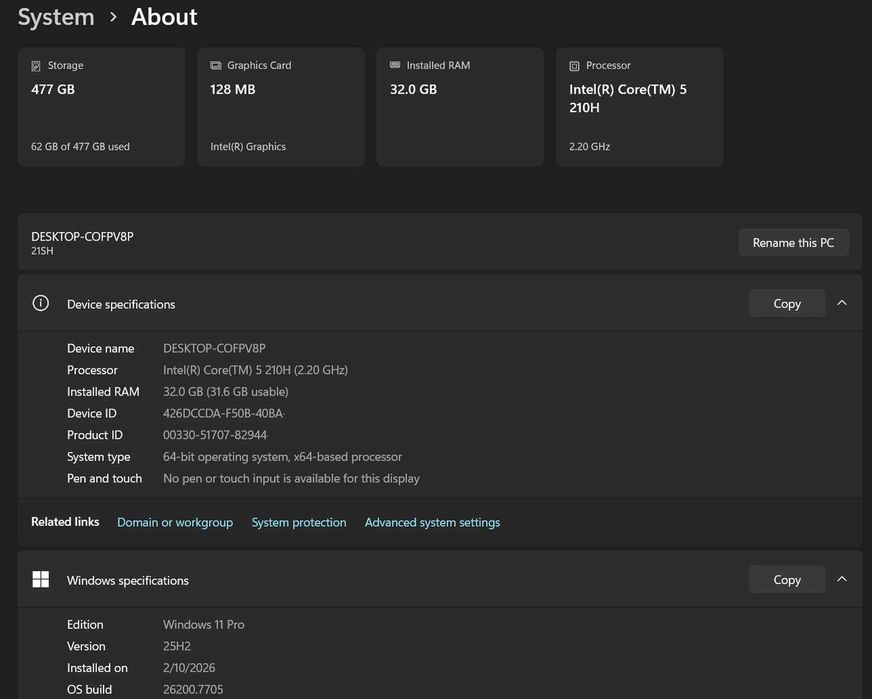The width and height of the screenshot is (872, 699).
Task: Click the Graphics Card icon
Action: [216, 66]
